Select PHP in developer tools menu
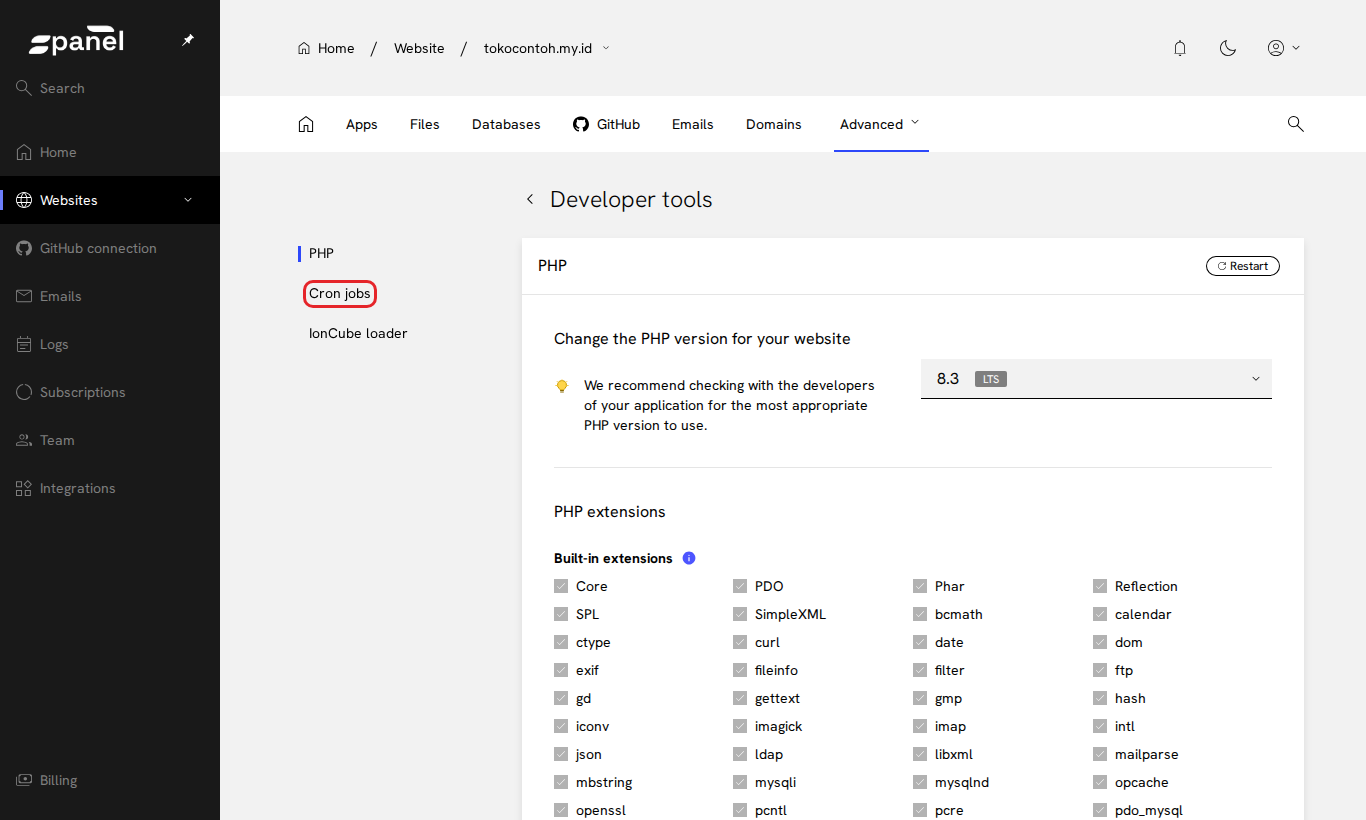This screenshot has width=1366, height=820. tap(321, 254)
